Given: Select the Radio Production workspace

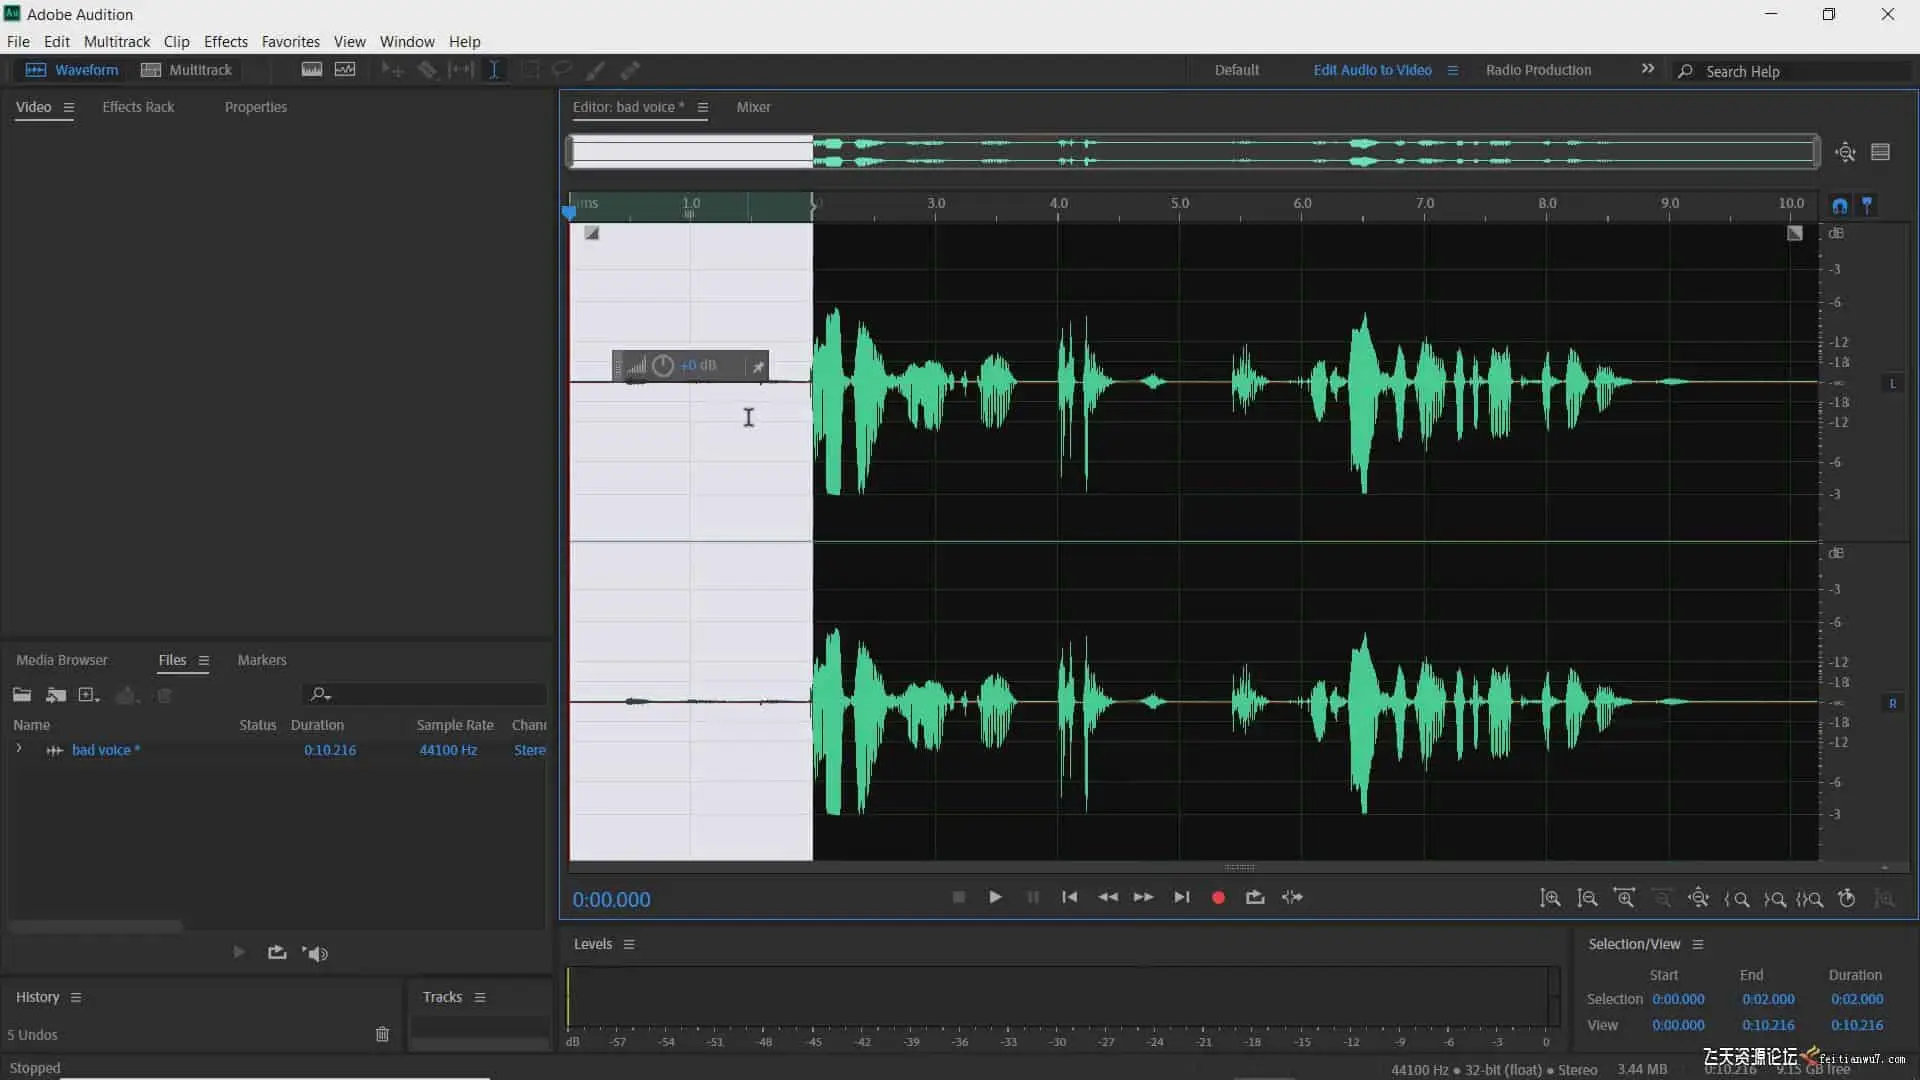Looking at the screenshot, I should coord(1538,70).
